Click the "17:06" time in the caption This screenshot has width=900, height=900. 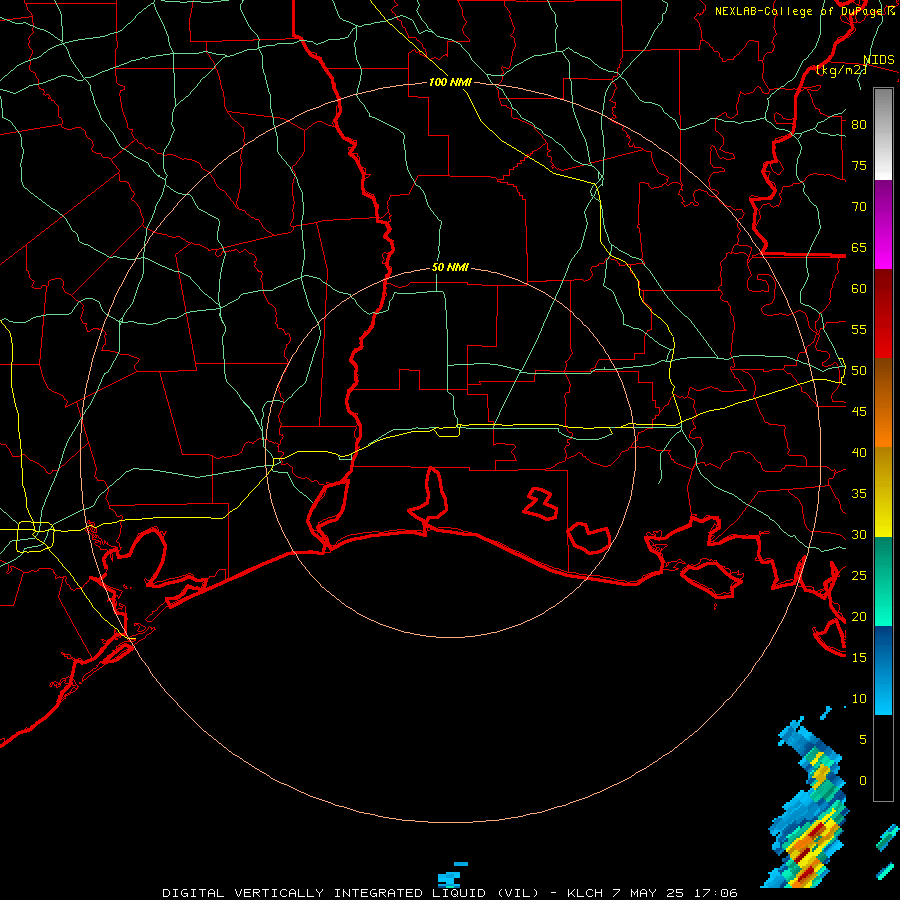pos(717,893)
